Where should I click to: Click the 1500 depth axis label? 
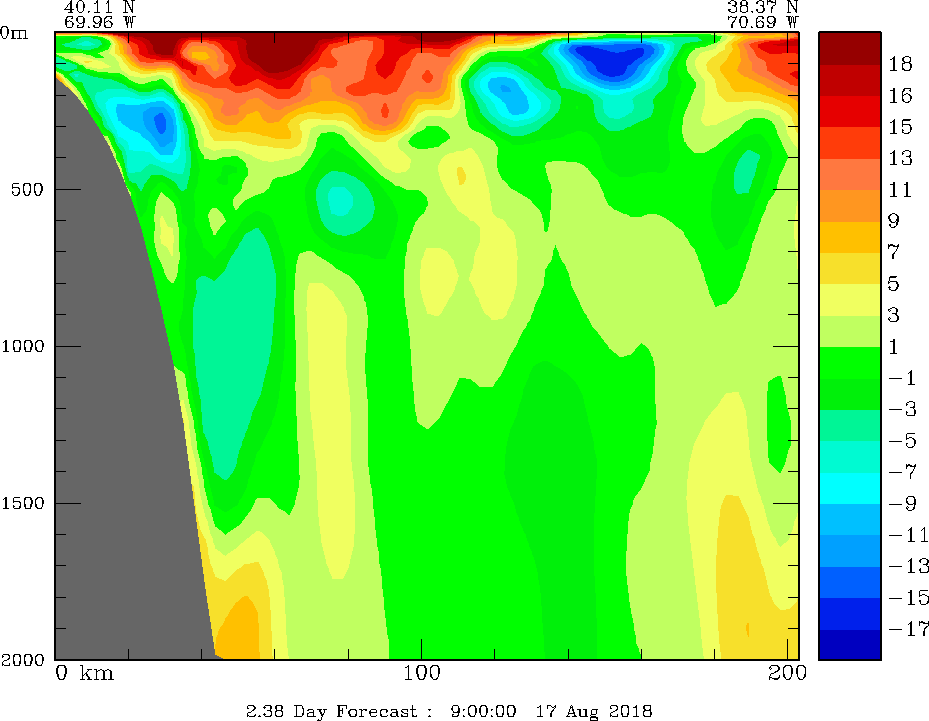(x=23, y=503)
